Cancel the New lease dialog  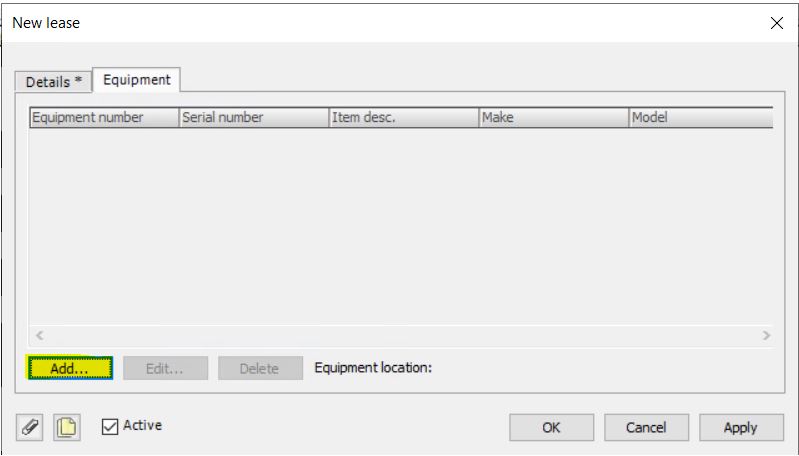pyautogui.click(x=646, y=427)
